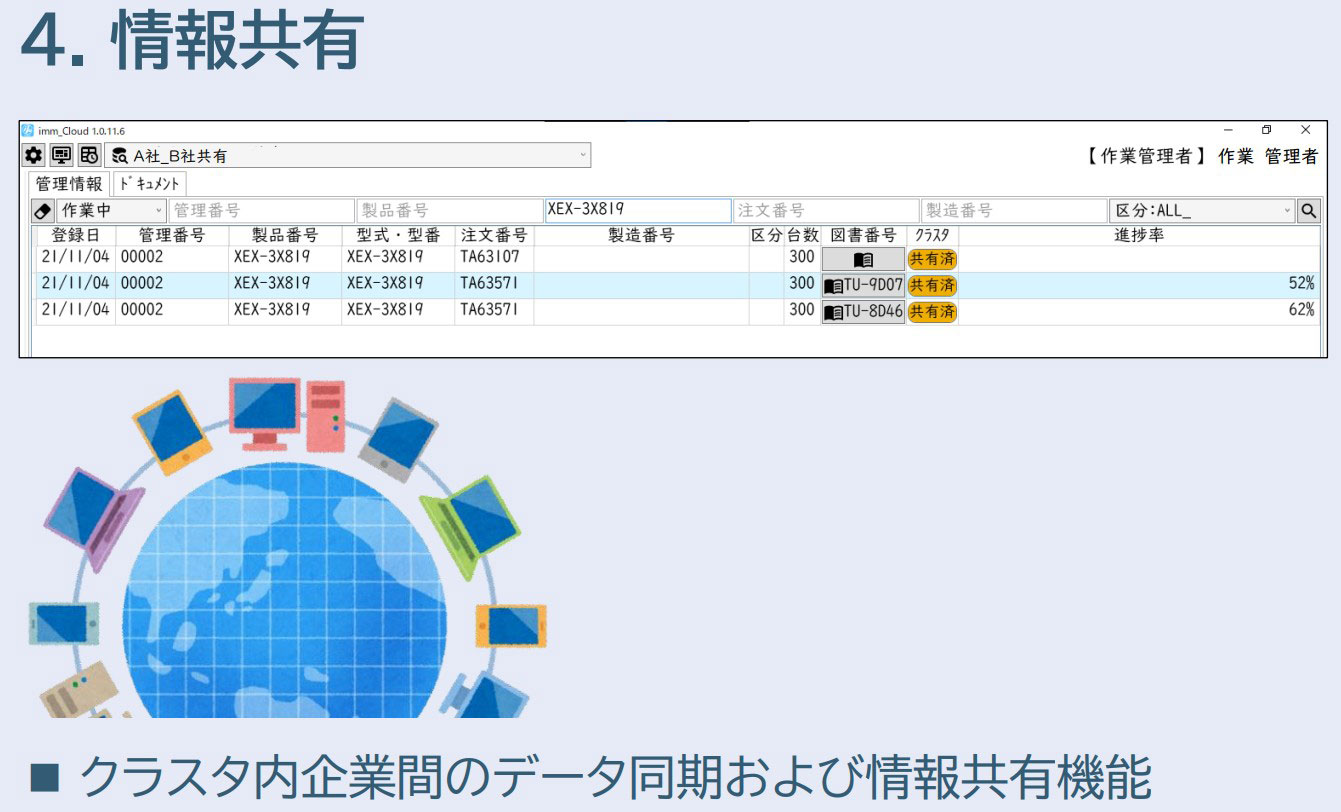Open document TU-8D46 book button
Viewport: 1341px width, 812px height.
tap(863, 312)
